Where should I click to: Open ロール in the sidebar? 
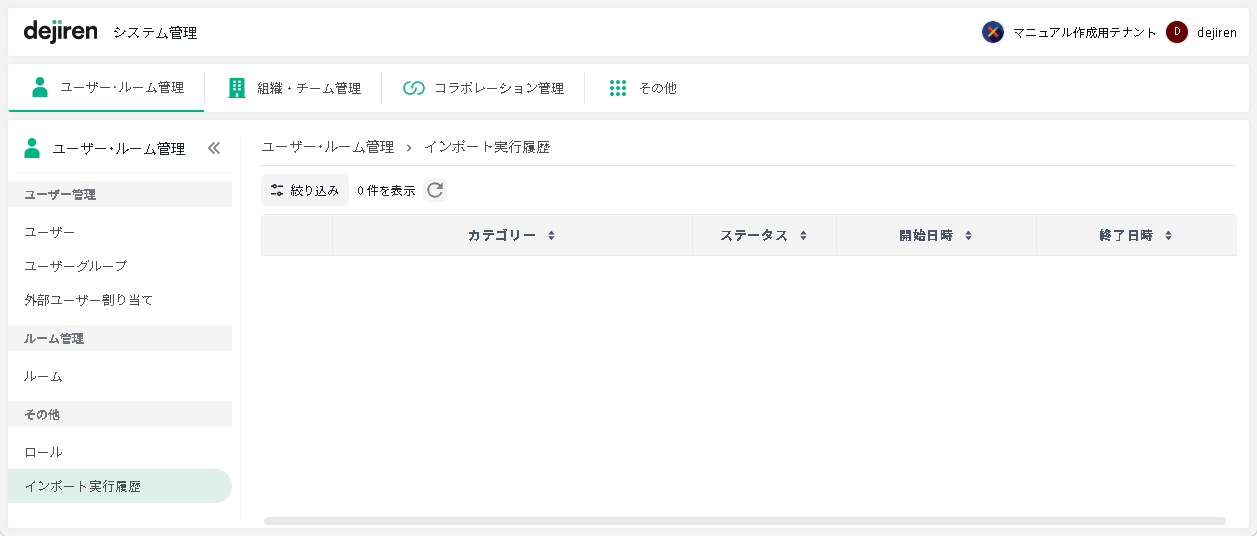[44, 452]
